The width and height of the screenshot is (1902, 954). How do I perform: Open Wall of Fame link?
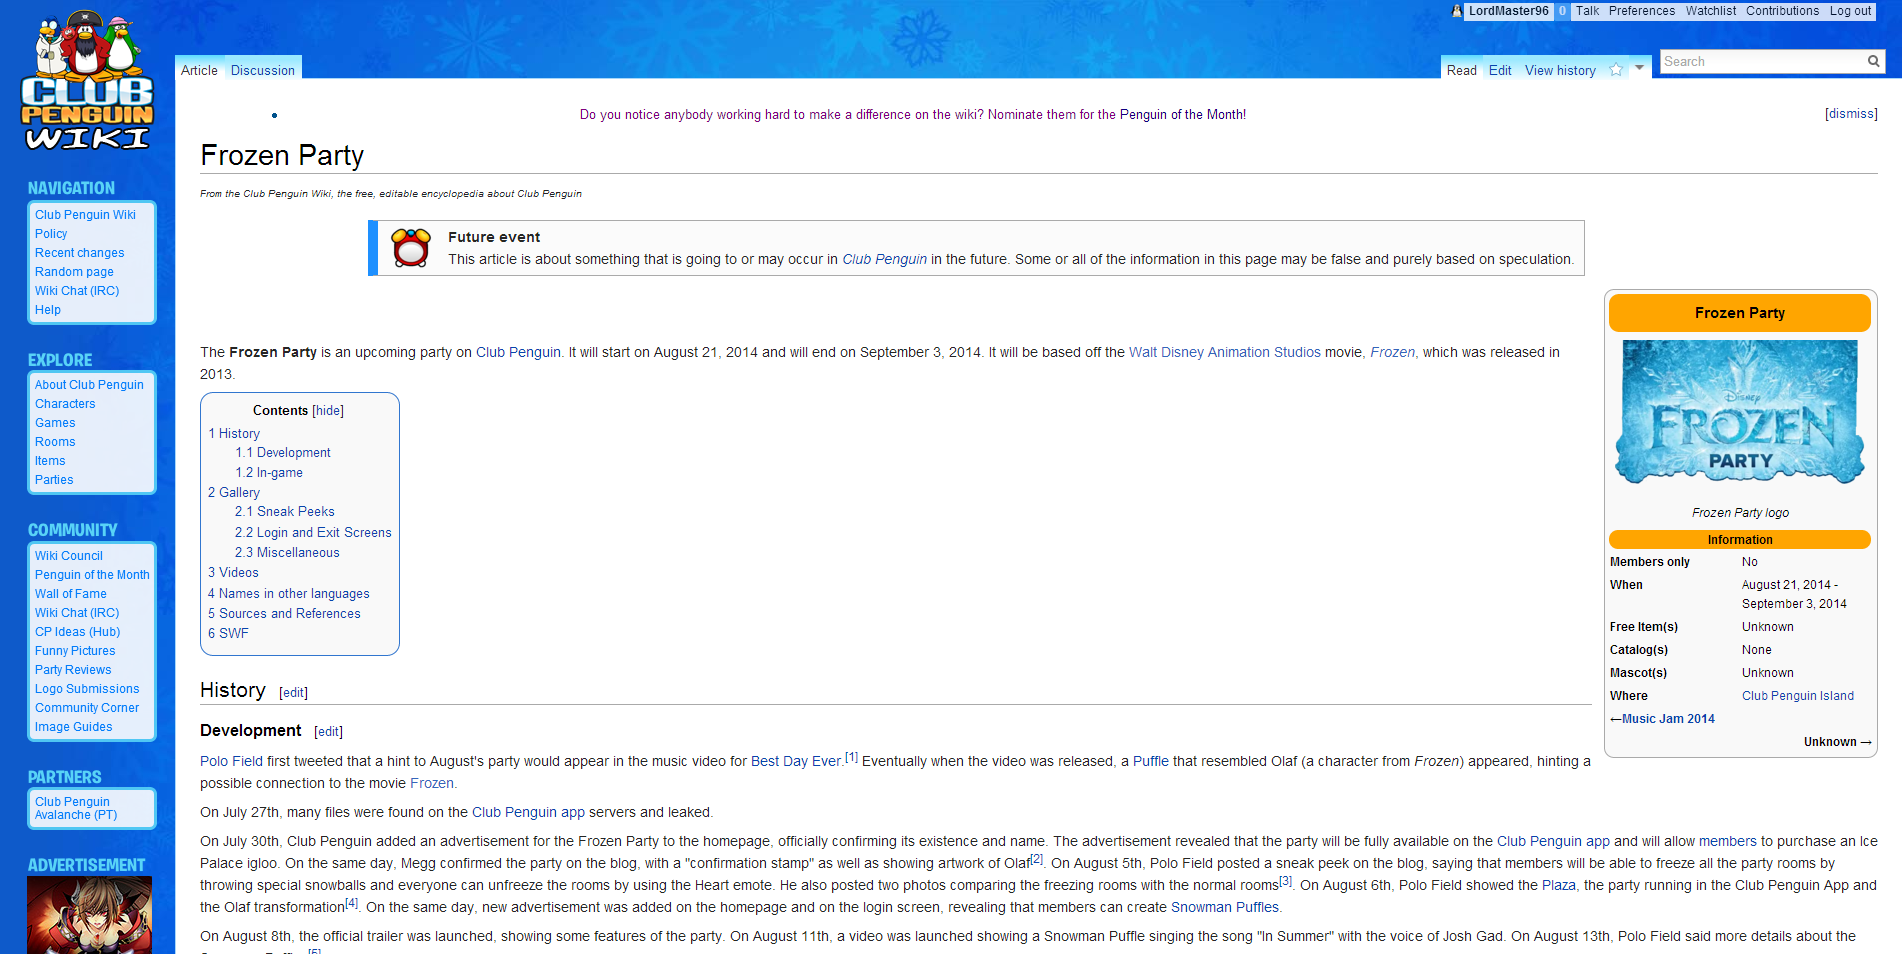[x=71, y=594]
